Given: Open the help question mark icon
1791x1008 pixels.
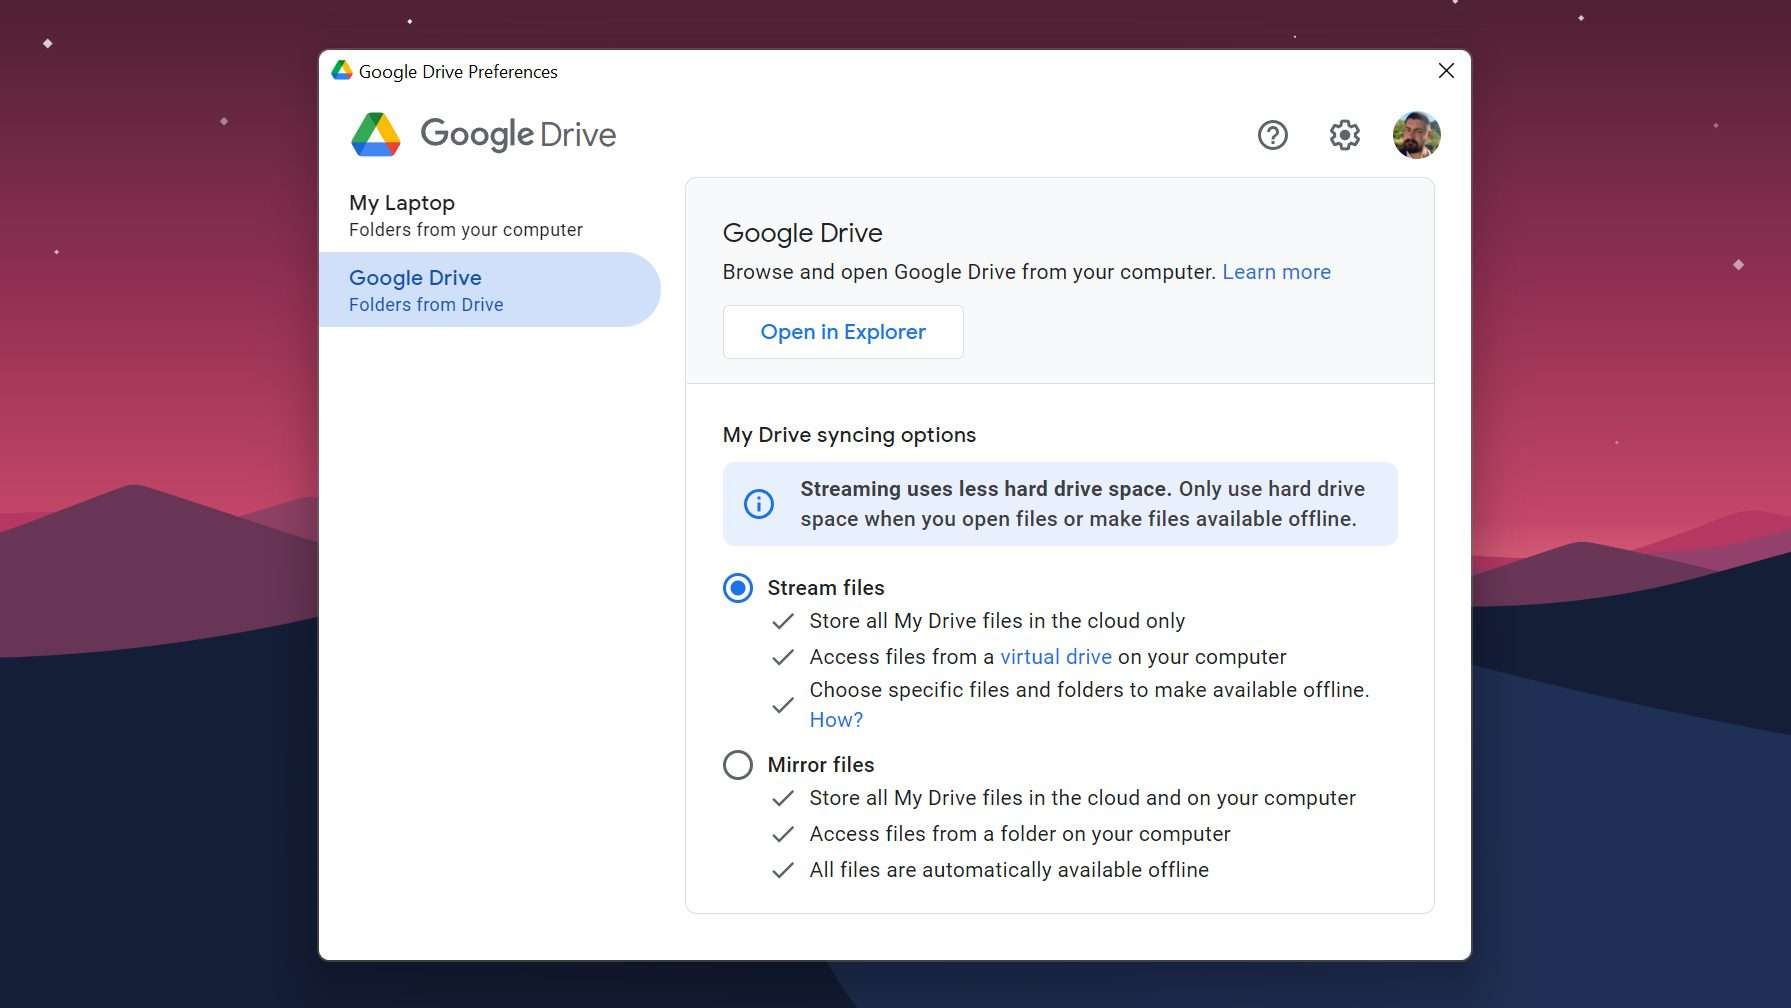Looking at the screenshot, I should (x=1272, y=135).
